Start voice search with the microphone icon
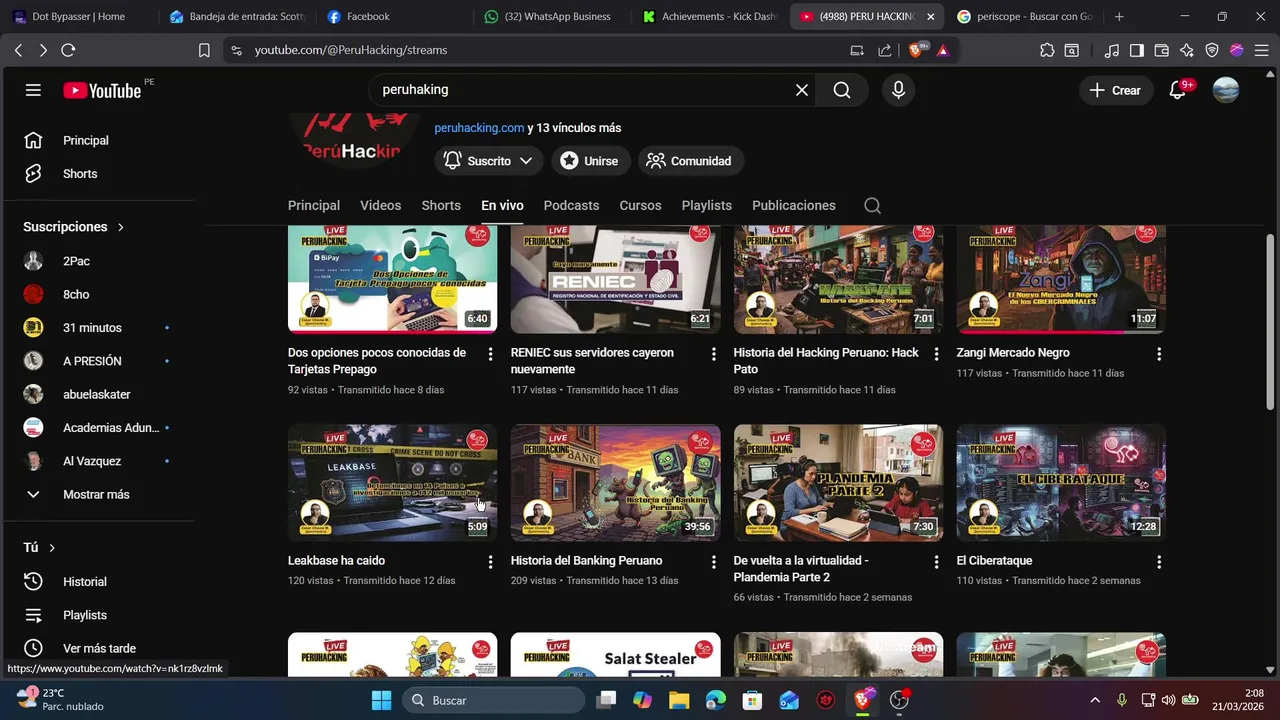This screenshot has height=720, width=1280. (898, 90)
